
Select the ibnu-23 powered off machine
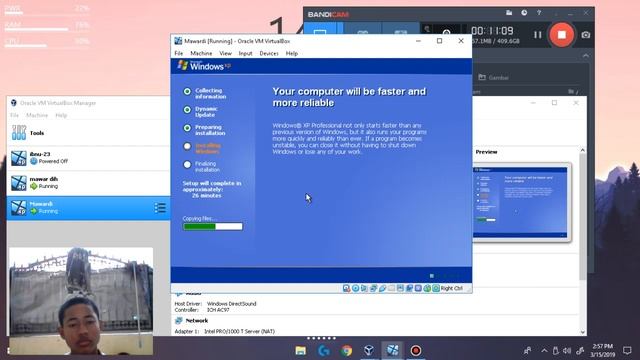[89, 158]
